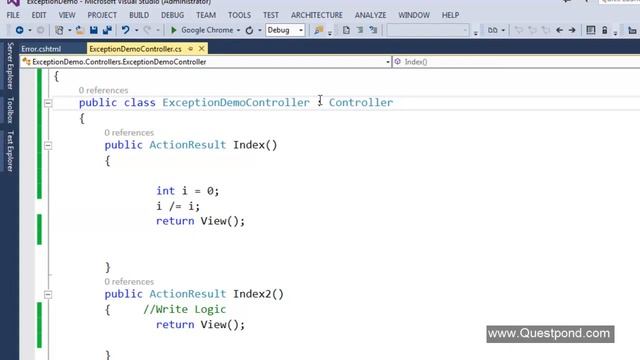Open the Toolbox side panel

coord(10,110)
